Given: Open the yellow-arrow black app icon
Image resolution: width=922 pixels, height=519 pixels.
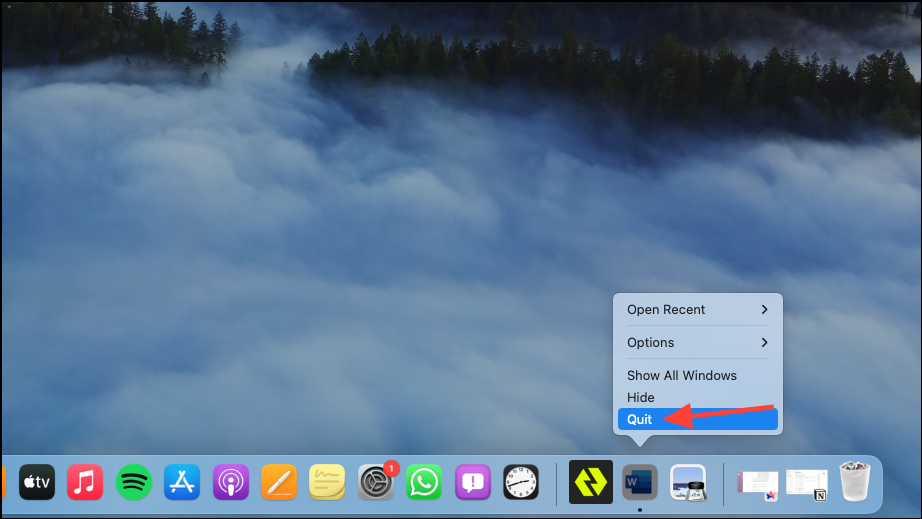Looking at the screenshot, I should (591, 482).
